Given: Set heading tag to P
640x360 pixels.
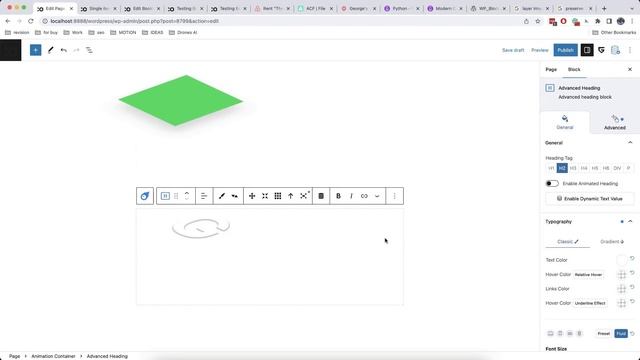Looking at the screenshot, I should pos(629,168).
